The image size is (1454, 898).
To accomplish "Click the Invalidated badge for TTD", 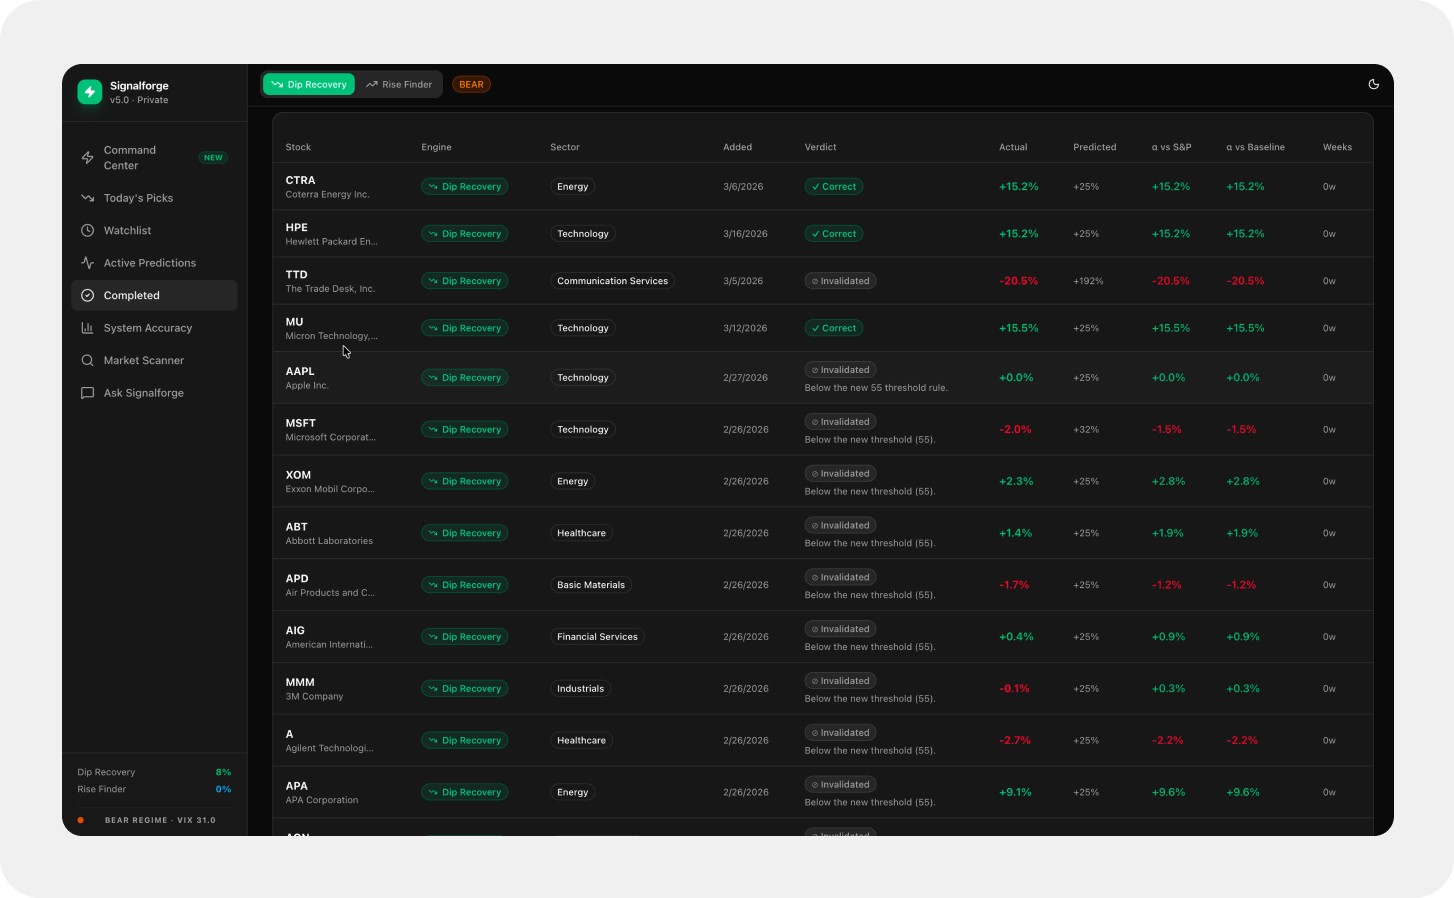I will pyautogui.click(x=840, y=281).
